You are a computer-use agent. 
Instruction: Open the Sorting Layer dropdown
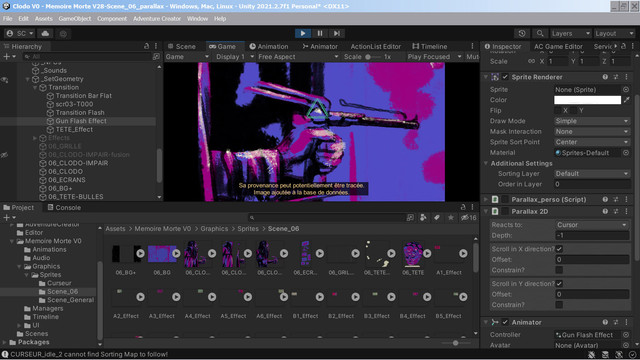pyautogui.click(x=592, y=173)
